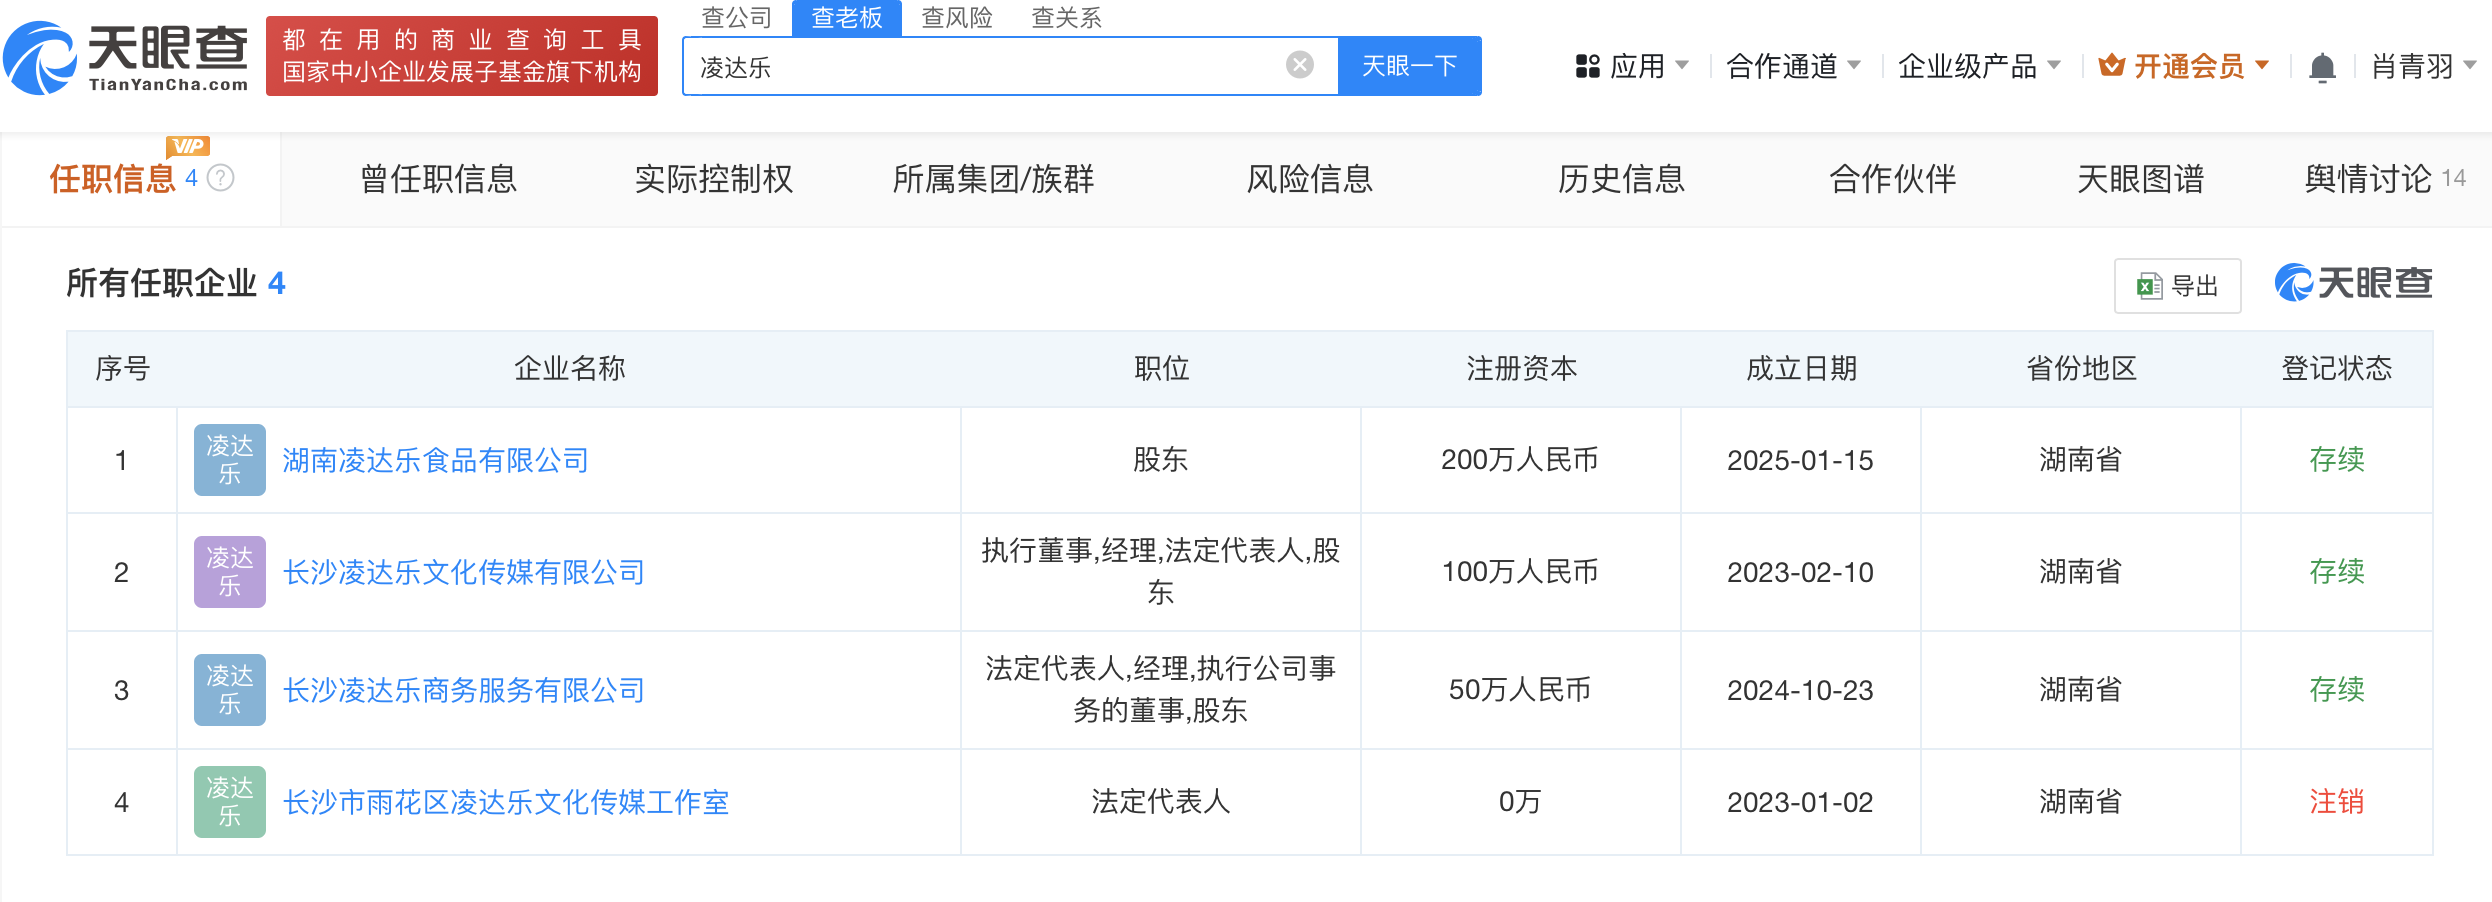Open the help question mark beside 任职信息

[x=221, y=178]
